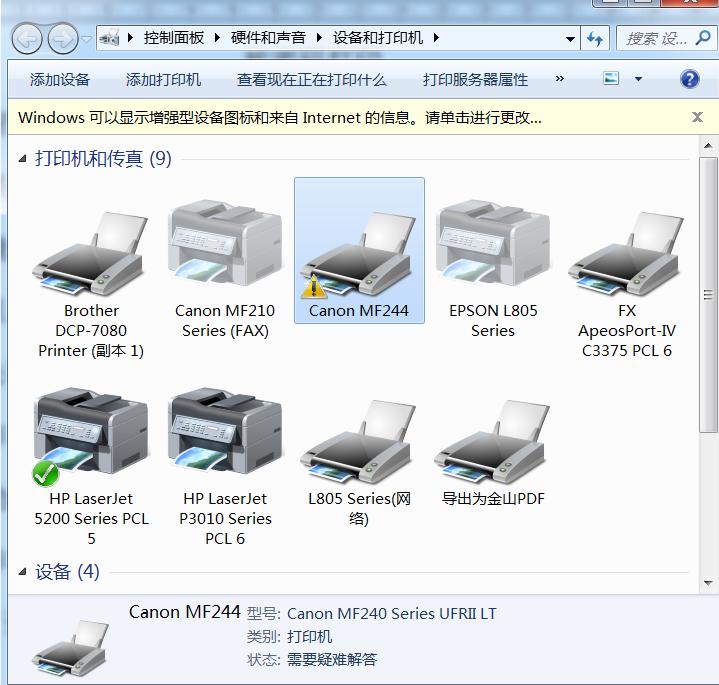Select FX ApeosPort-IV C3375 PCL 6 printer
This screenshot has height=685, width=719.
[x=626, y=254]
